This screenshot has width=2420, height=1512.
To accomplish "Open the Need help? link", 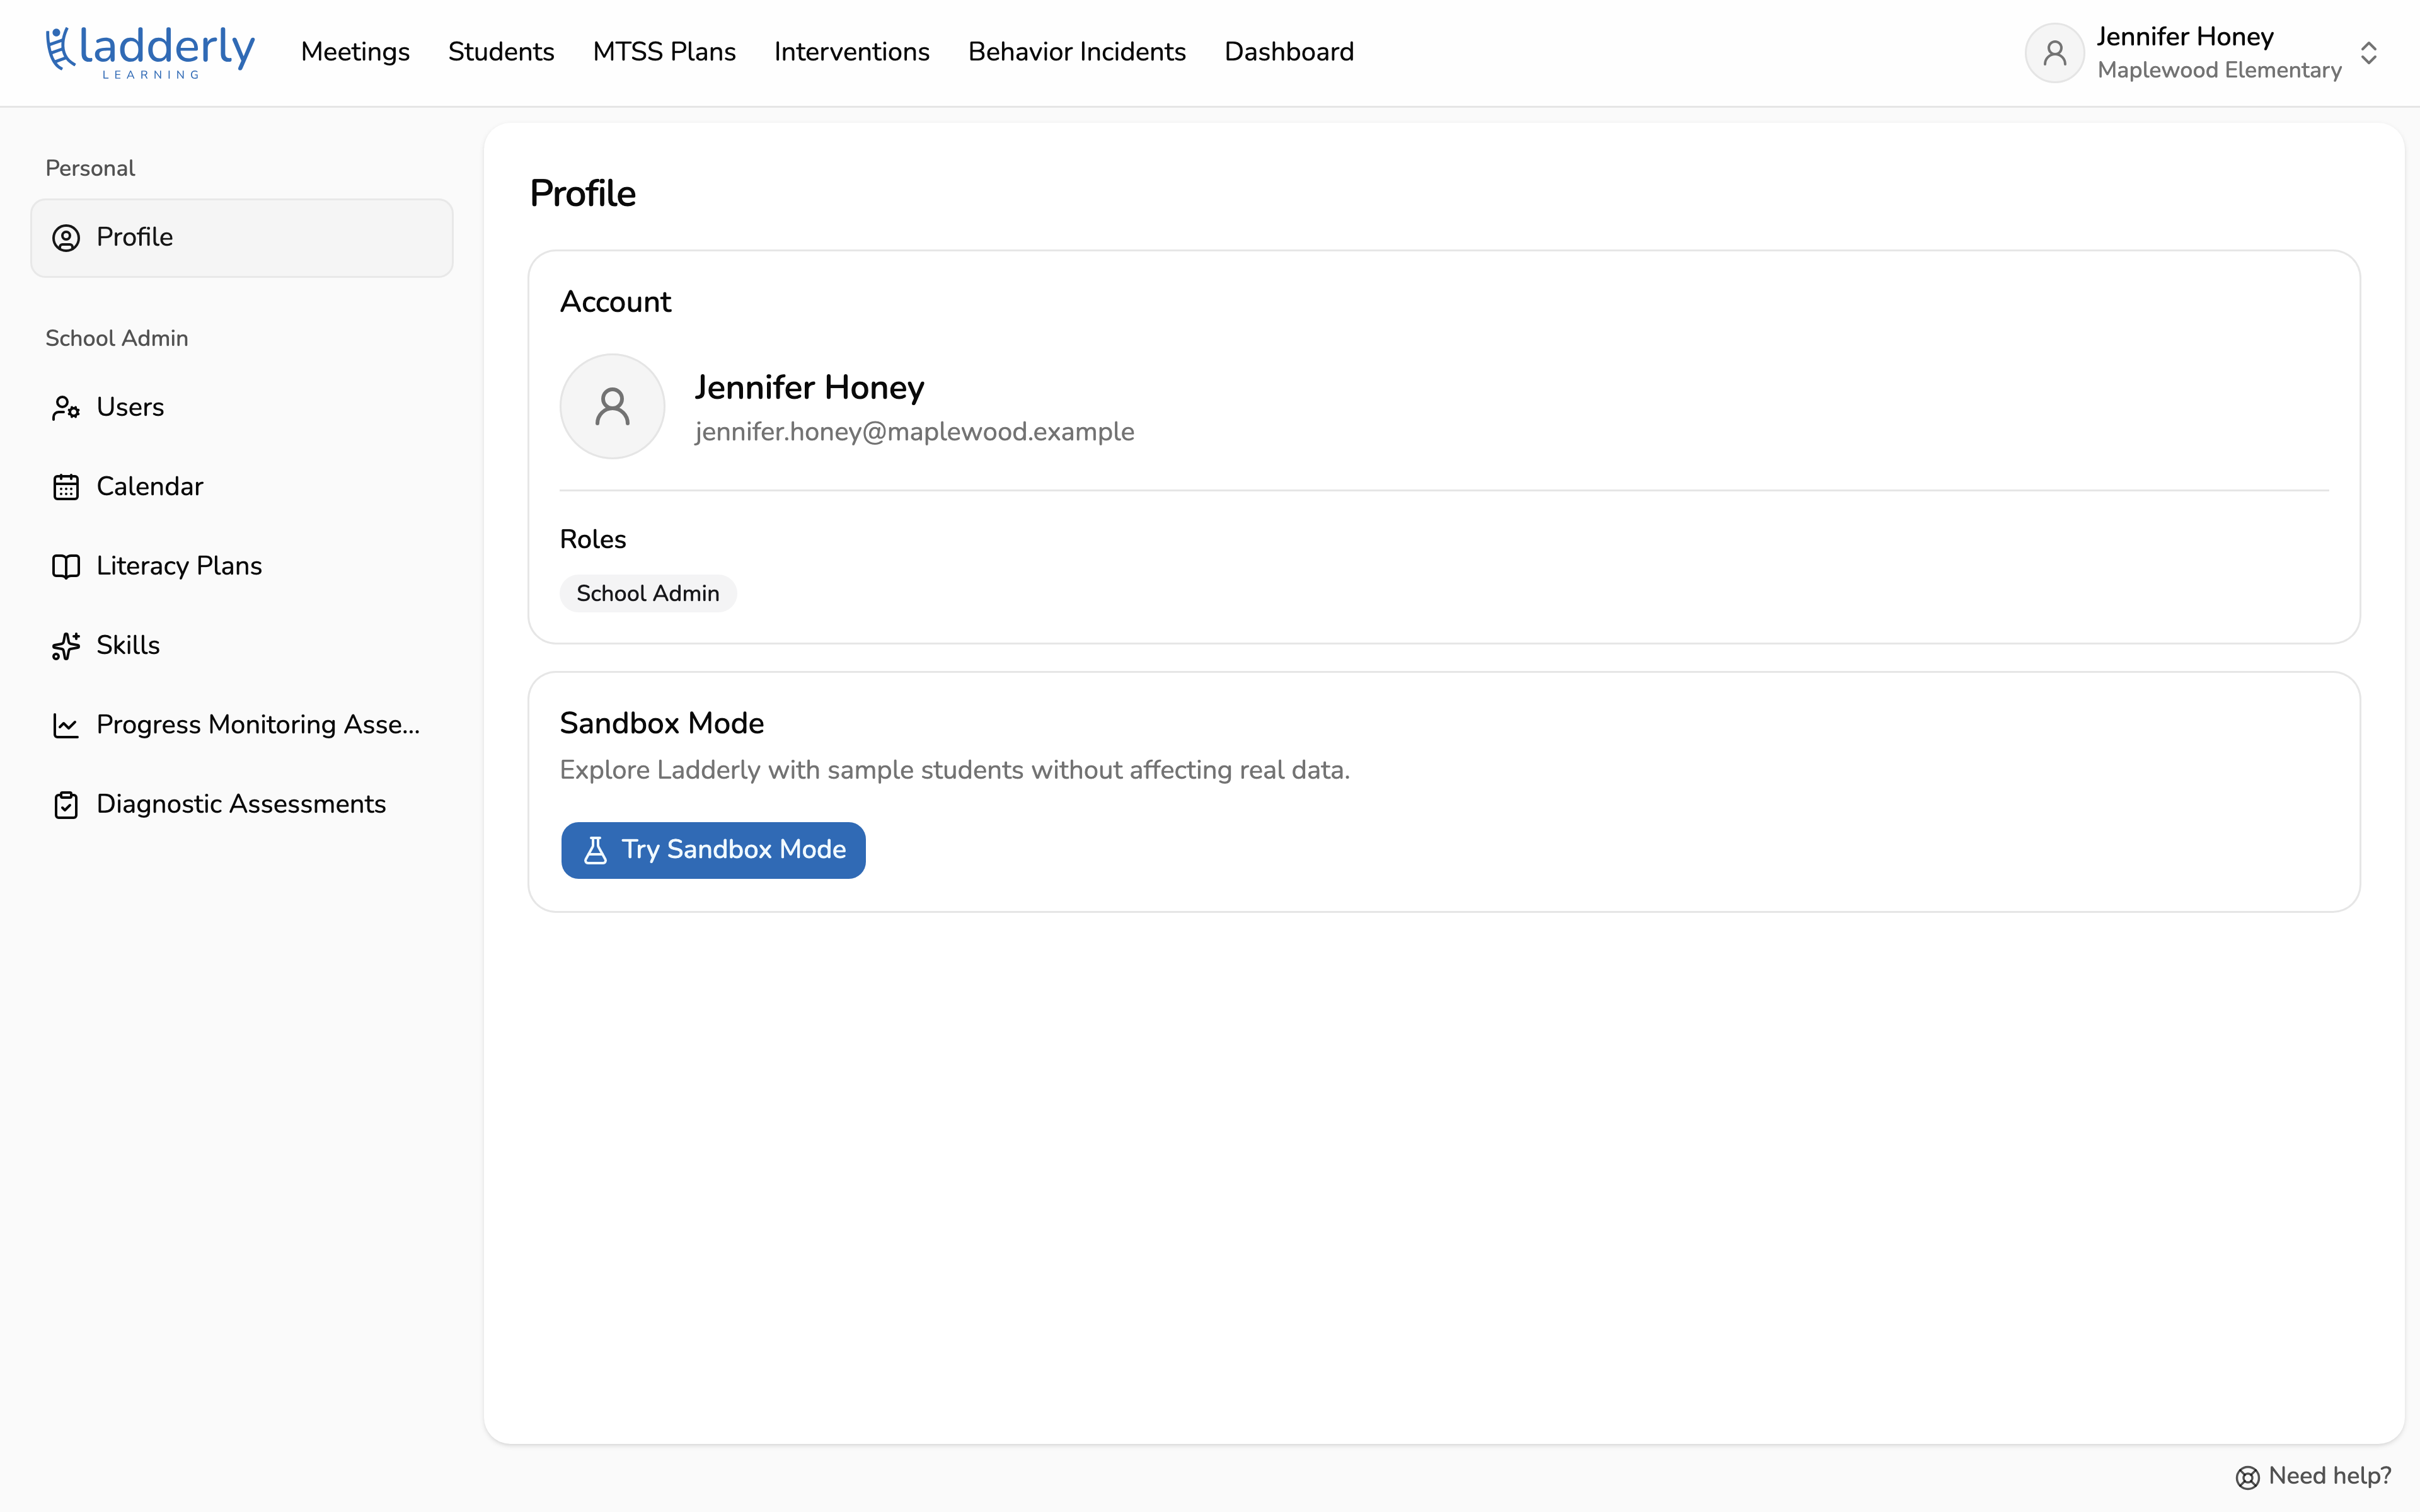I will pos(2313,1476).
